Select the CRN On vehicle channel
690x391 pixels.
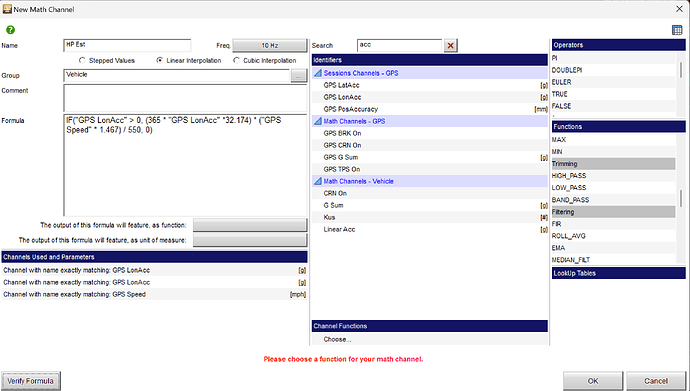(429, 193)
